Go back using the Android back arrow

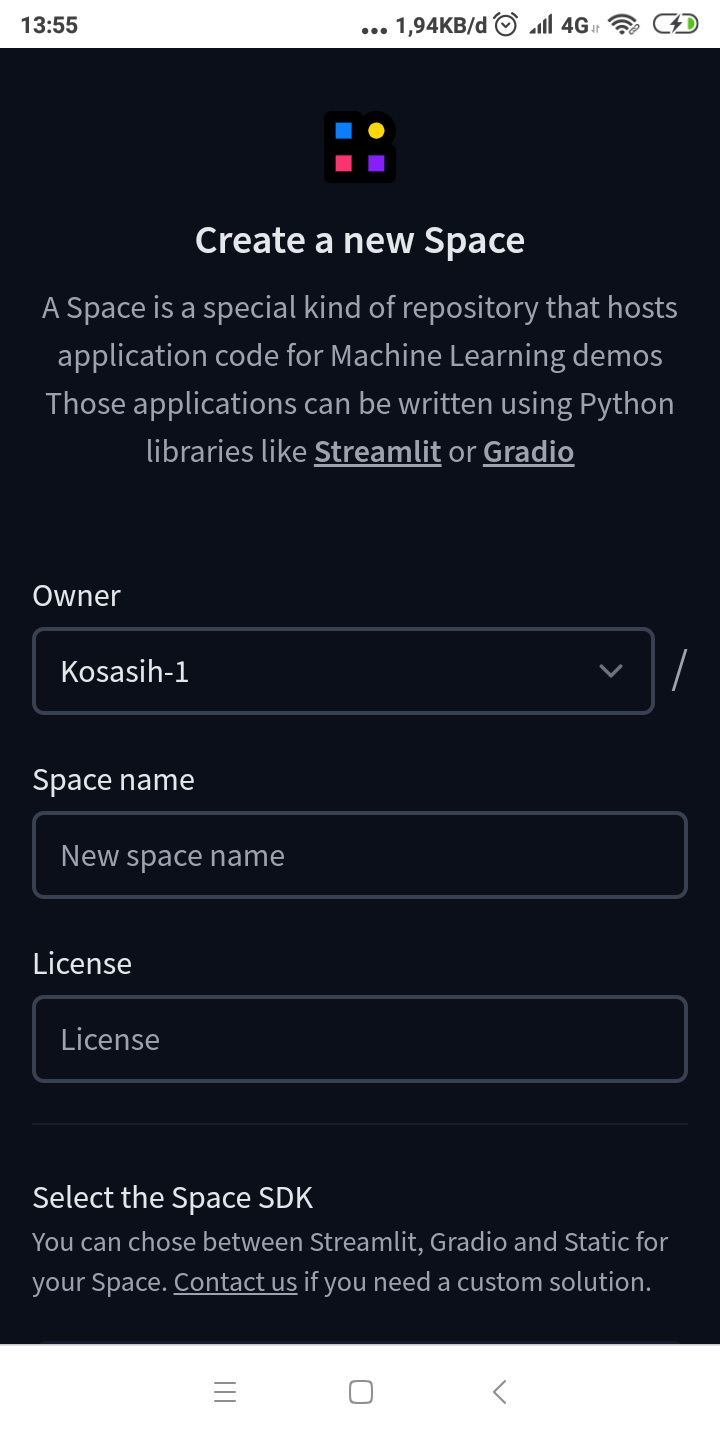pyautogui.click(x=500, y=1392)
